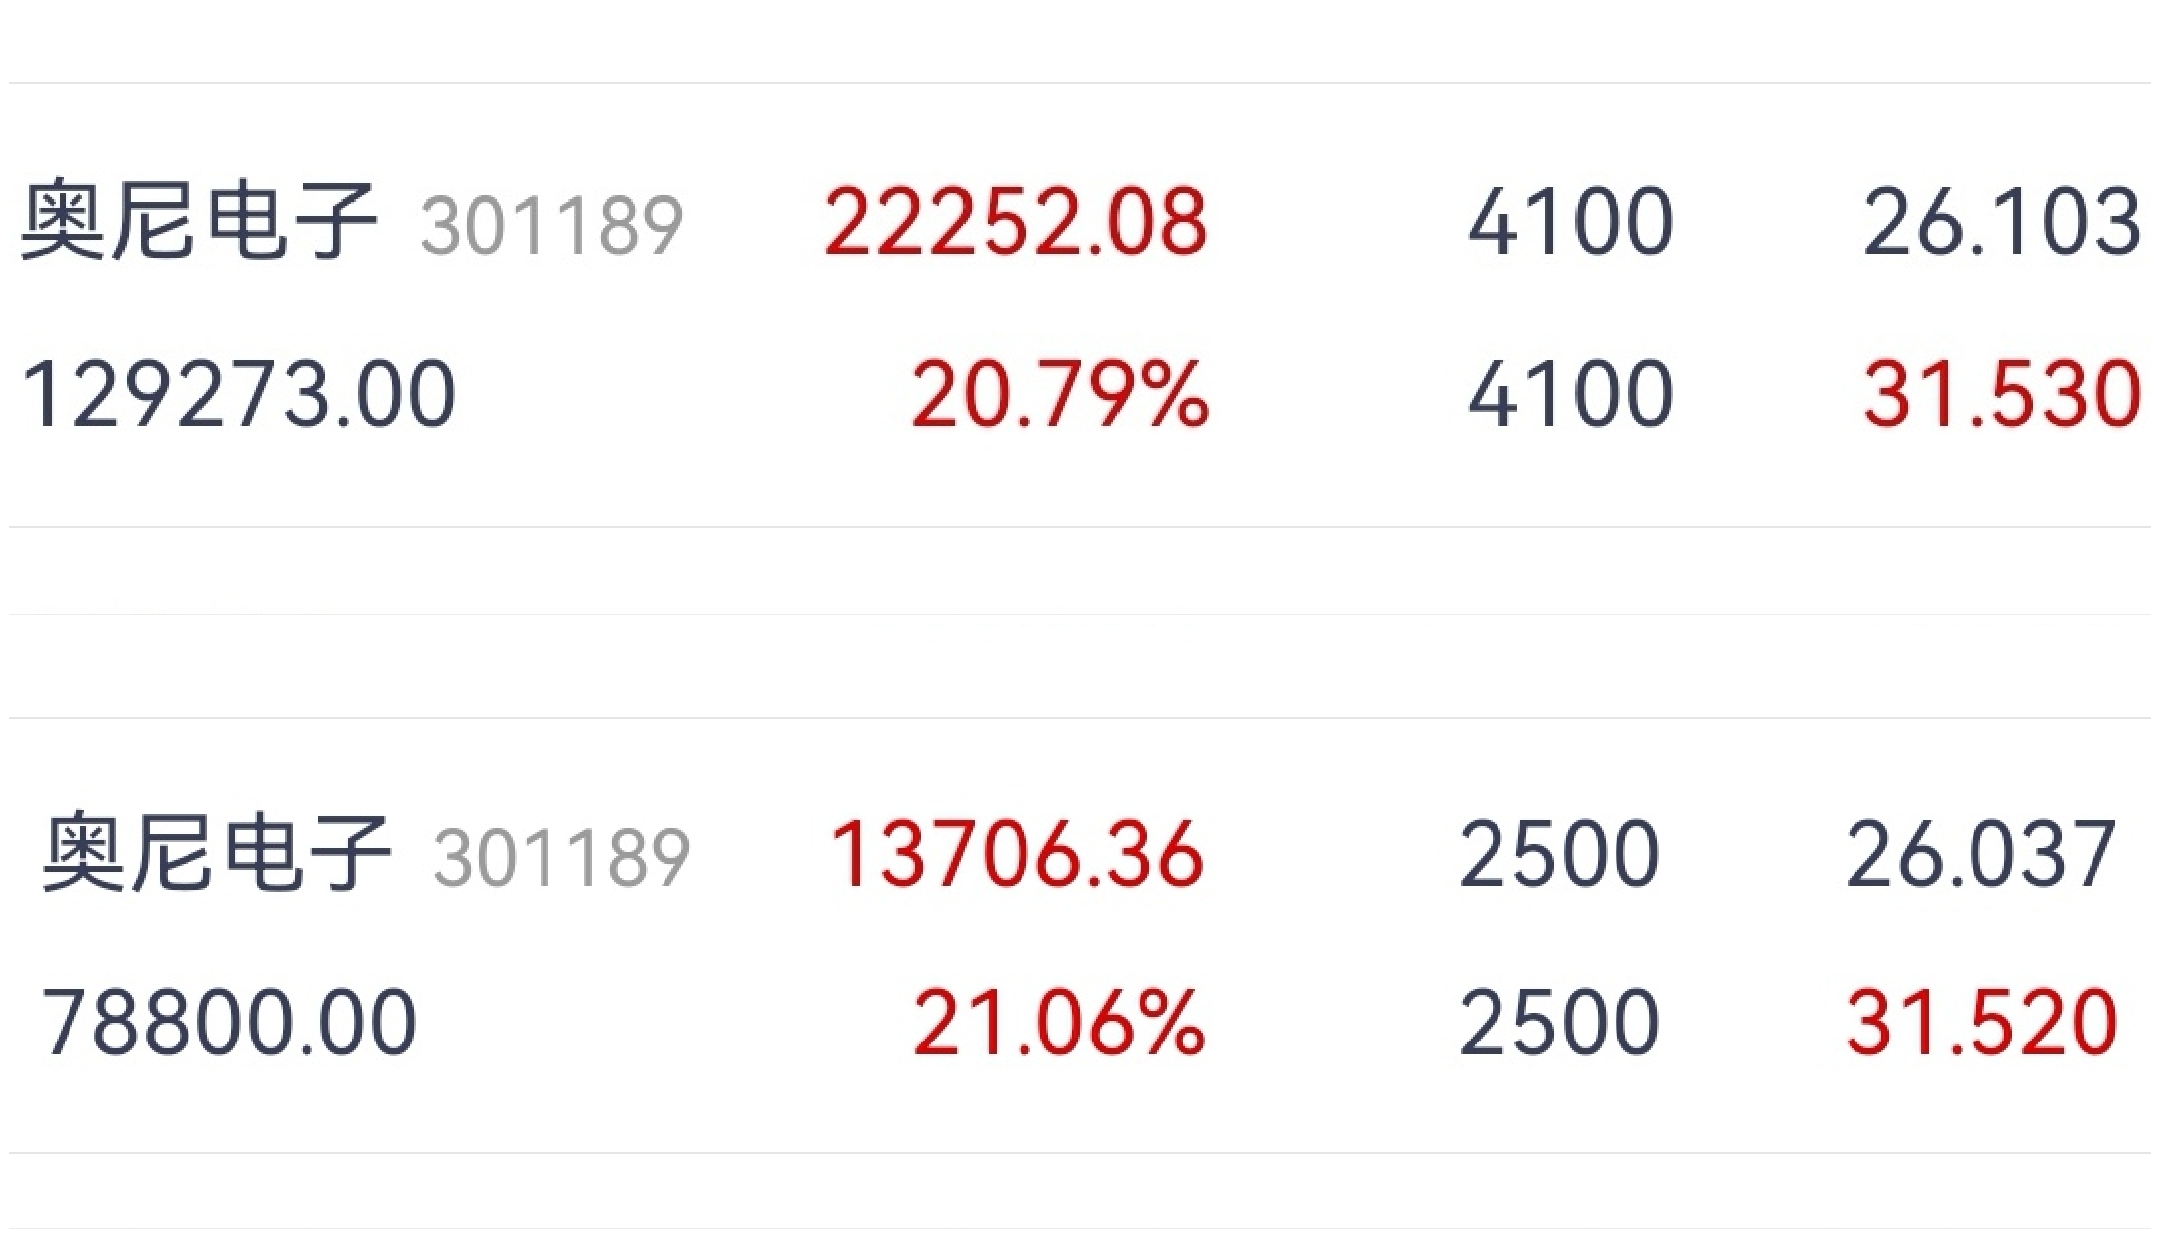Tap current price 31.530
The width and height of the screenshot is (2160, 1238).
(2002, 395)
